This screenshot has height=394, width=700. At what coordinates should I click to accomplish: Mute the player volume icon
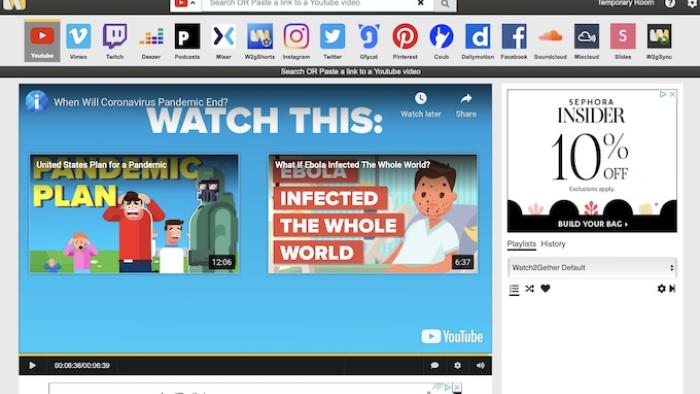click(x=480, y=365)
